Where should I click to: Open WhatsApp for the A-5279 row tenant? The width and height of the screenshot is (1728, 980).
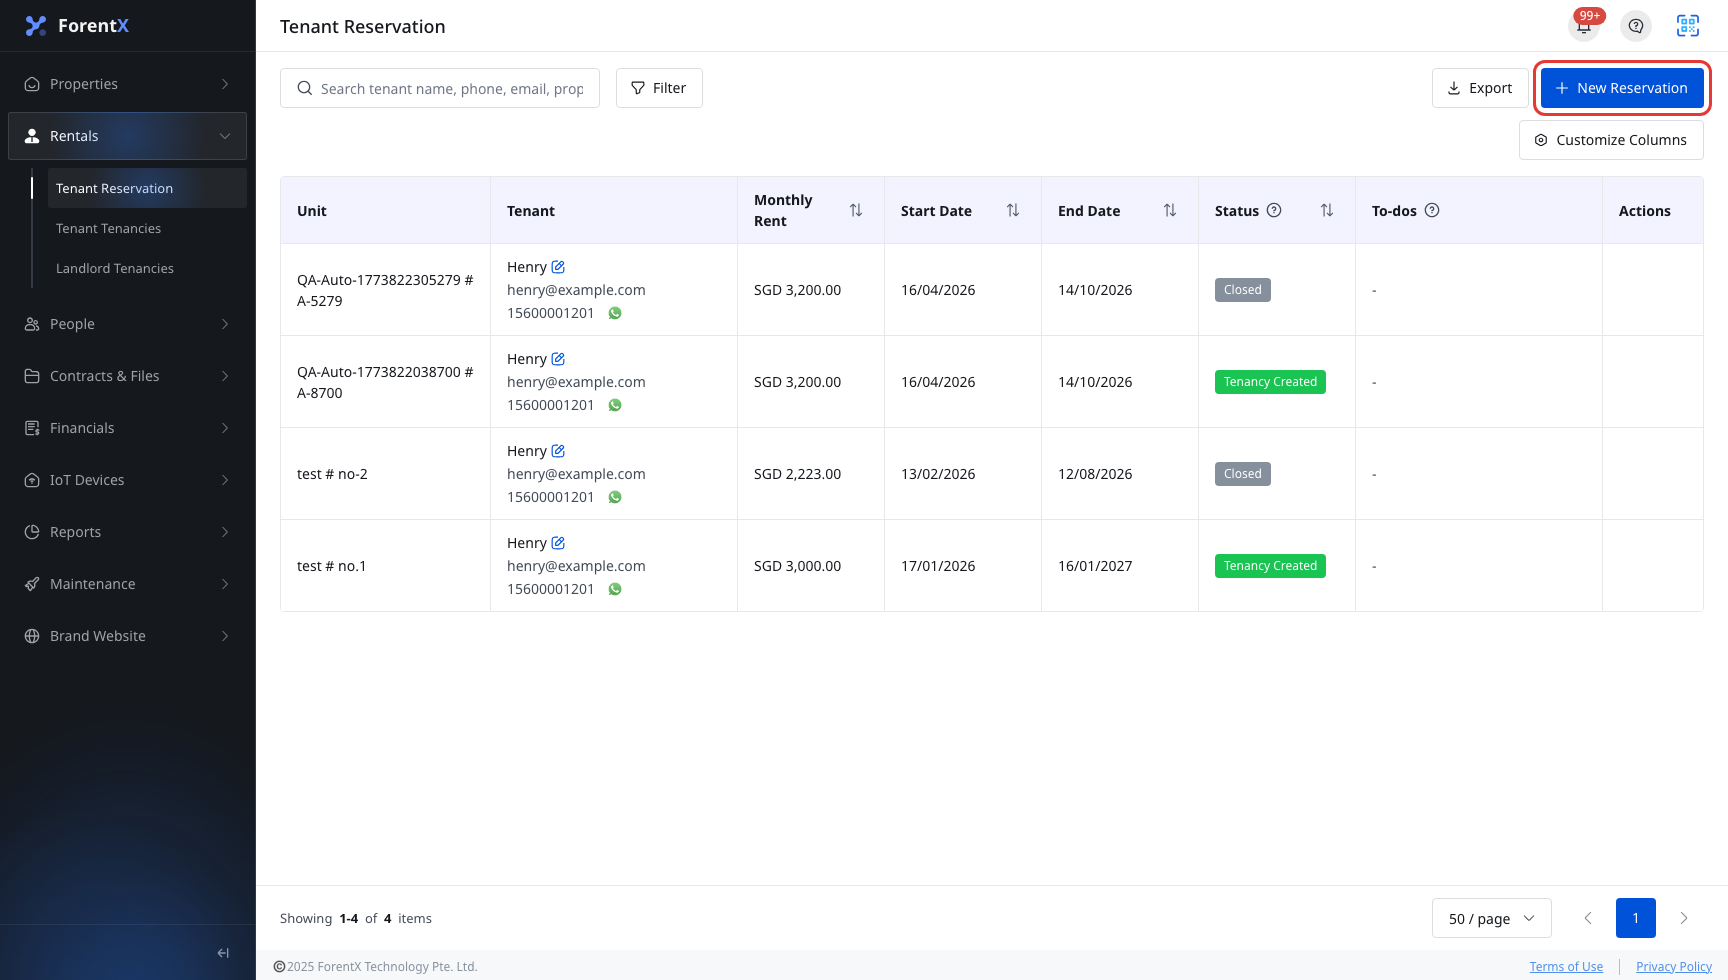click(x=615, y=313)
